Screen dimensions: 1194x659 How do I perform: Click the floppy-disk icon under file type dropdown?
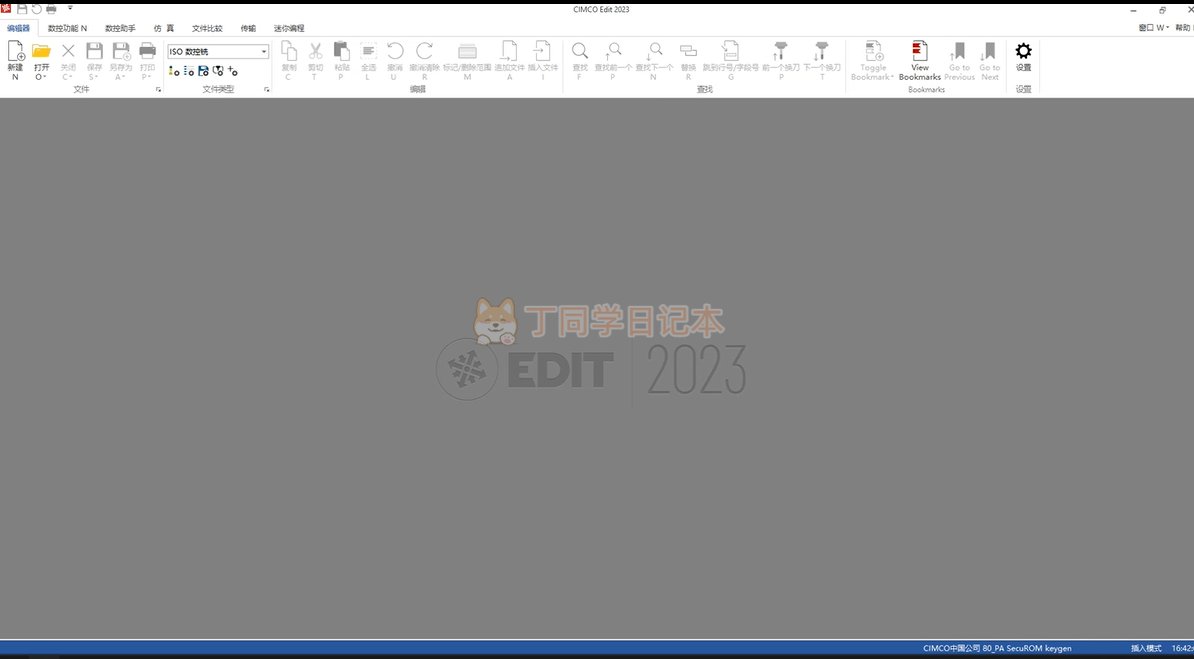[203, 71]
